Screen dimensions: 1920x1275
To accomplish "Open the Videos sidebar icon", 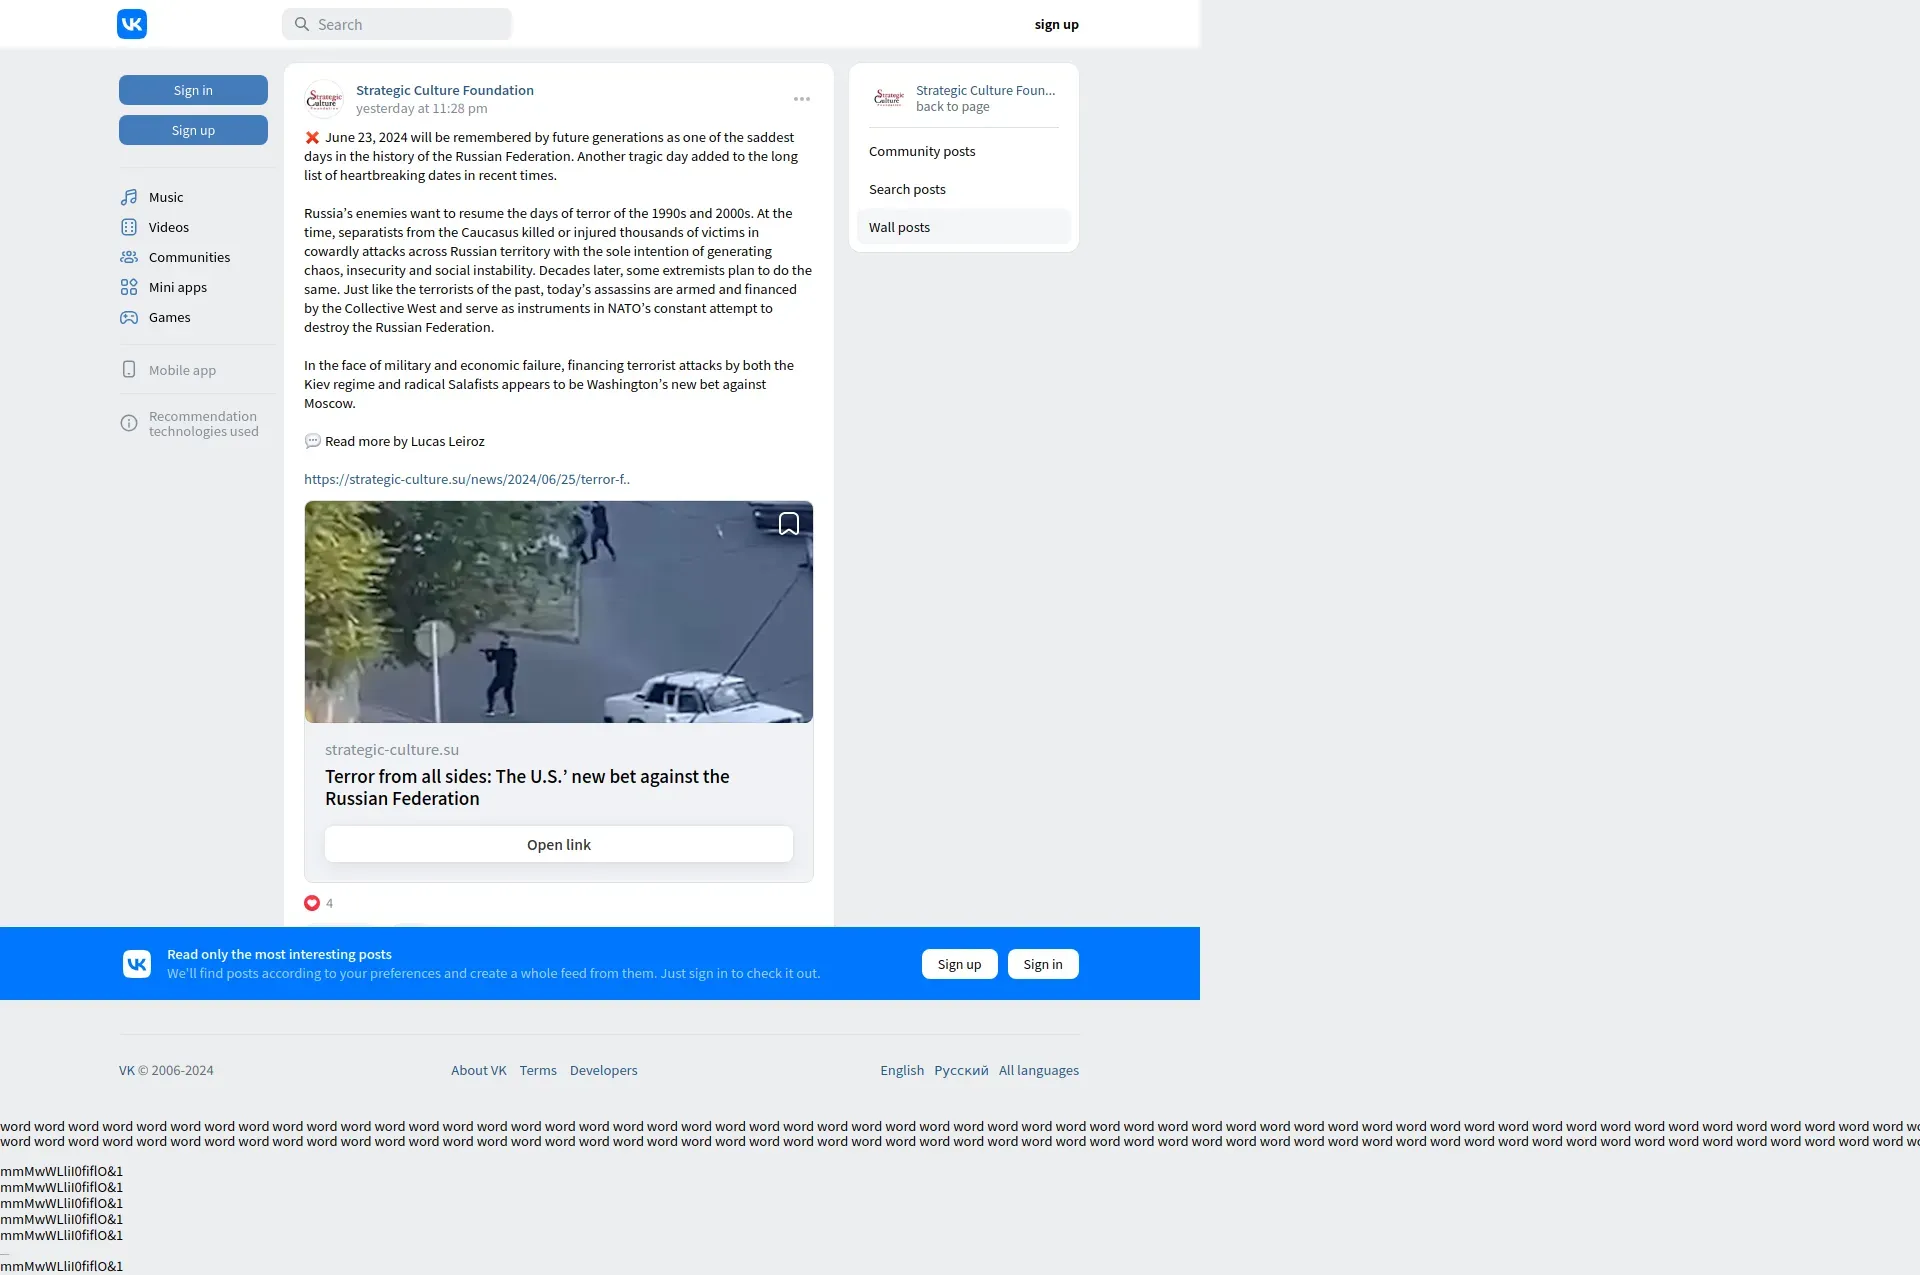I will click(x=129, y=227).
